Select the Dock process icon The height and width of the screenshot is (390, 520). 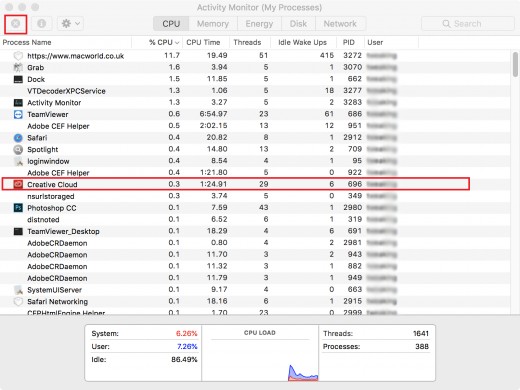(x=18, y=79)
